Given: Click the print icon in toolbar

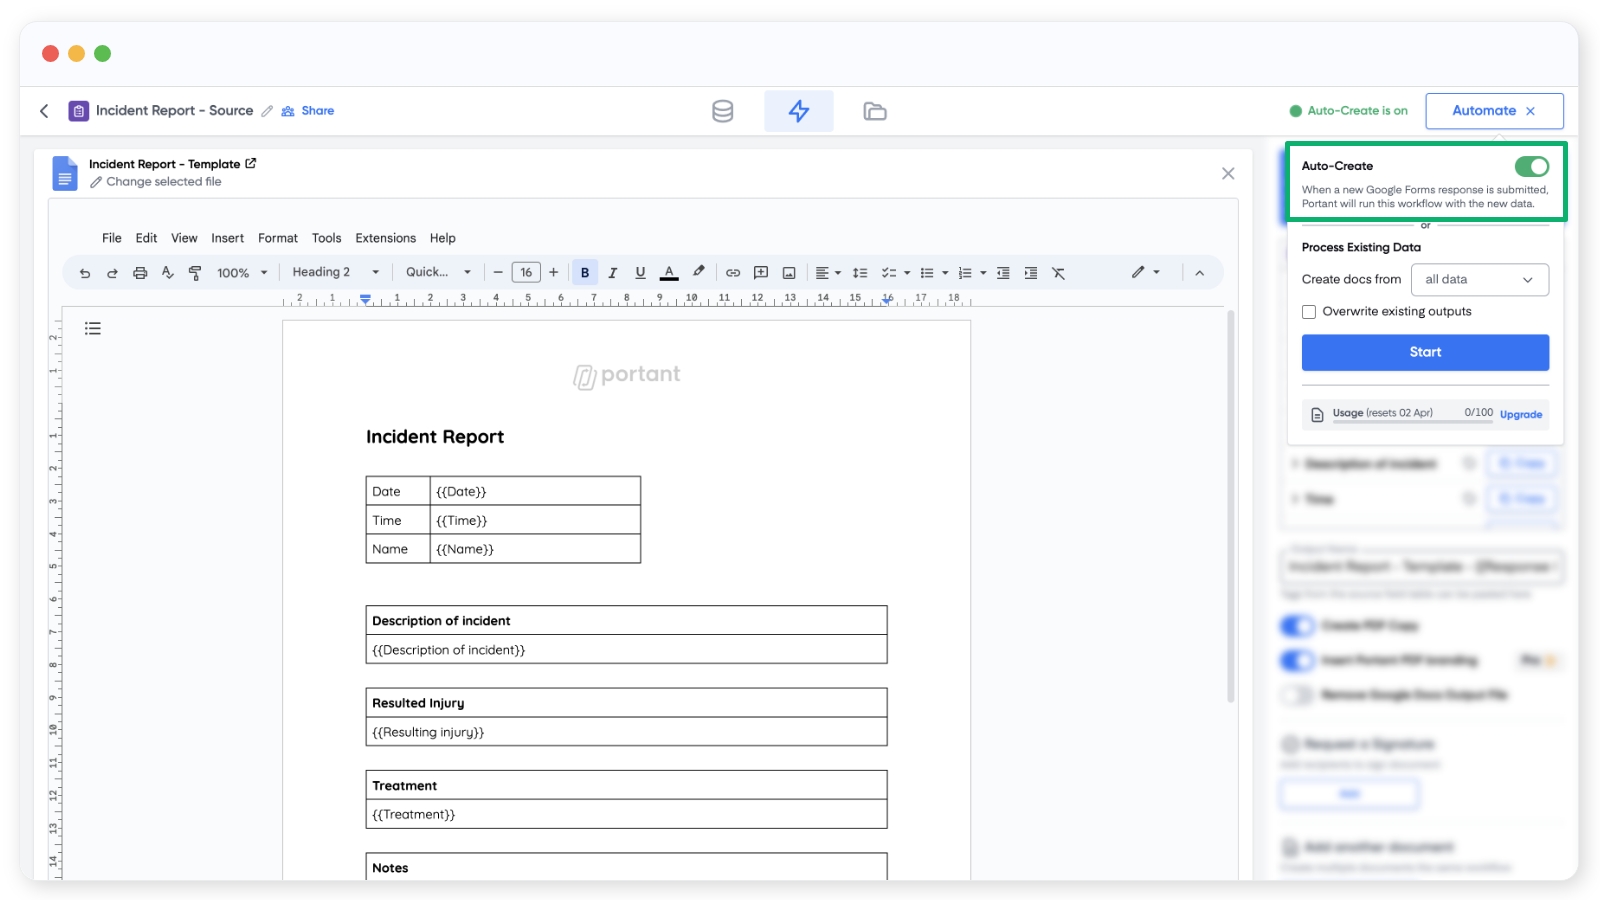Looking at the screenshot, I should 140,273.
